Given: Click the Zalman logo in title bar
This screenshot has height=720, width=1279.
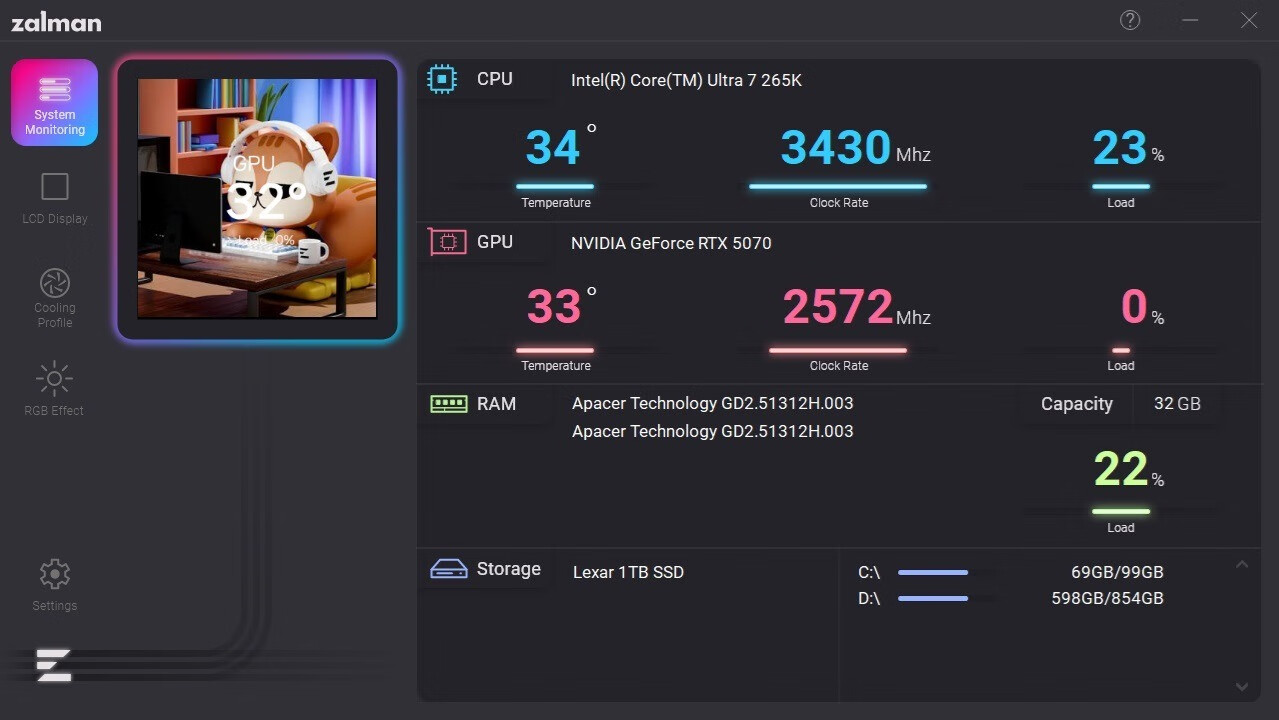Looking at the screenshot, I should (56, 22).
